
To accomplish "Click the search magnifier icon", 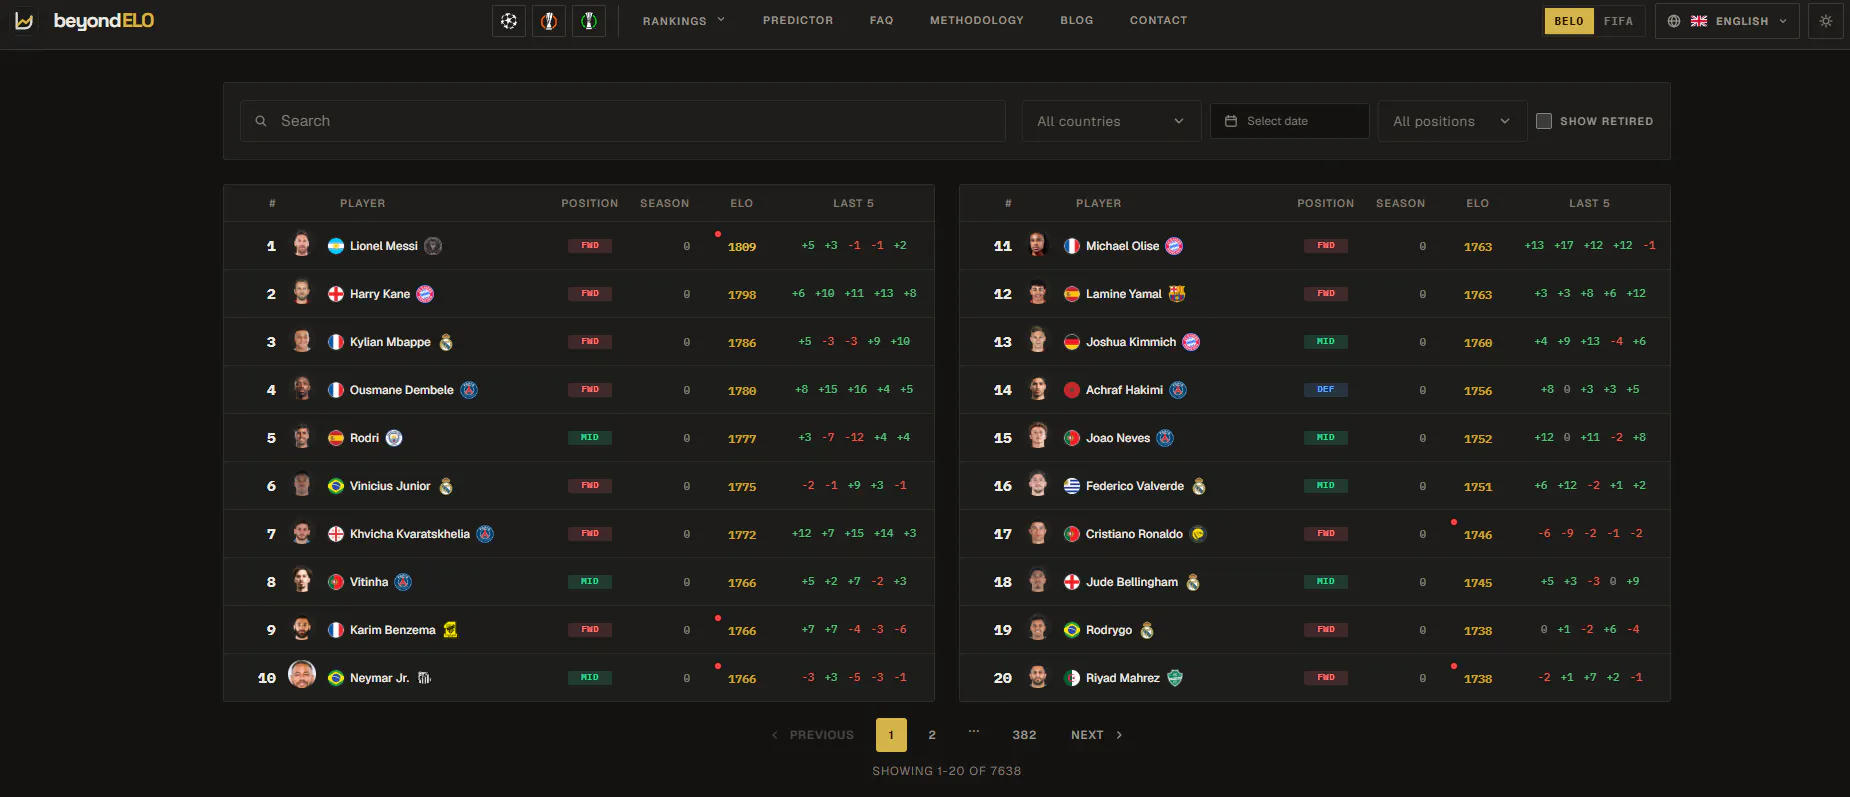I will [x=261, y=121].
